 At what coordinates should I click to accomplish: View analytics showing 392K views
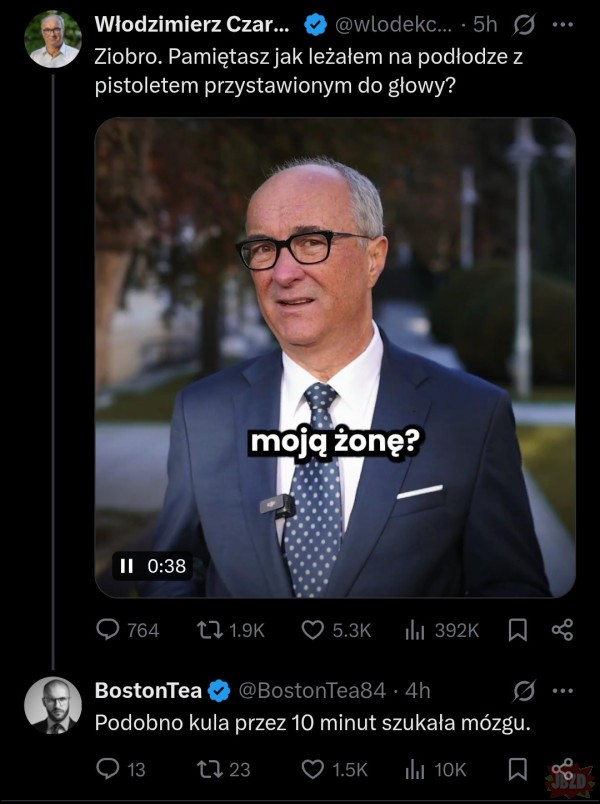(415, 630)
